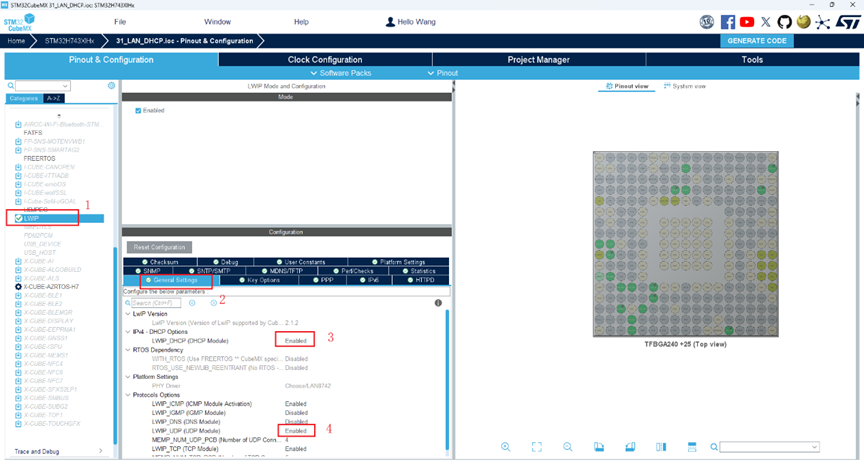Open the pin search combo box below the chip
This screenshot has width=864, height=464.
(x=769, y=447)
